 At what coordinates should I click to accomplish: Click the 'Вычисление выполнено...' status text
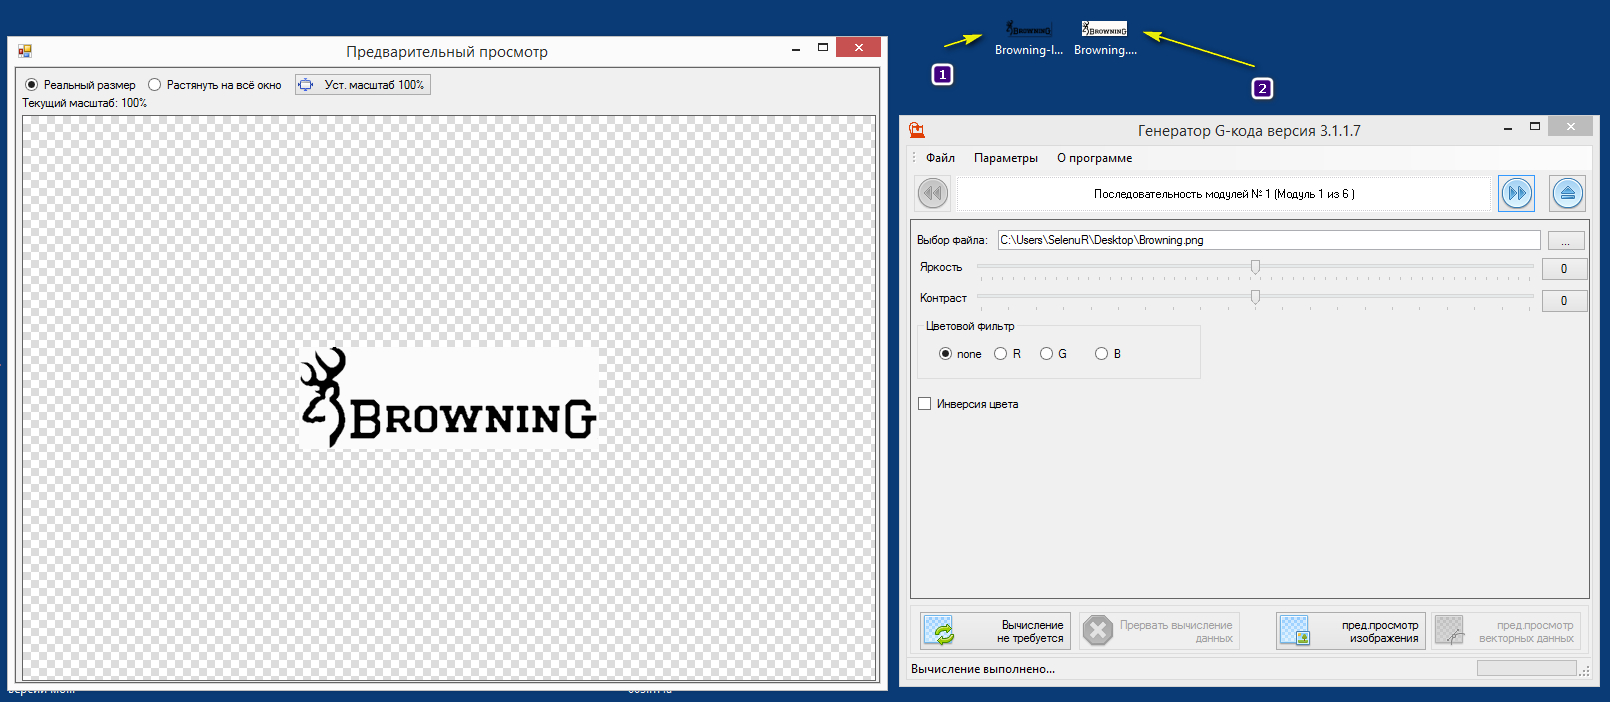983,669
